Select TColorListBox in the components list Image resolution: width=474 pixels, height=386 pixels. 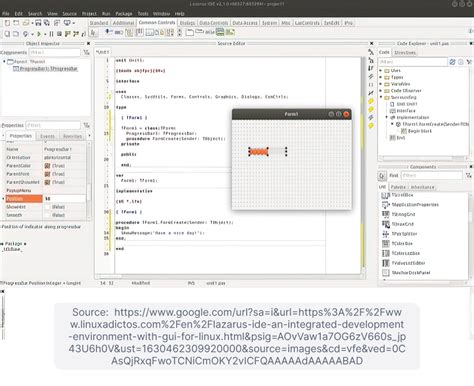[406, 253]
